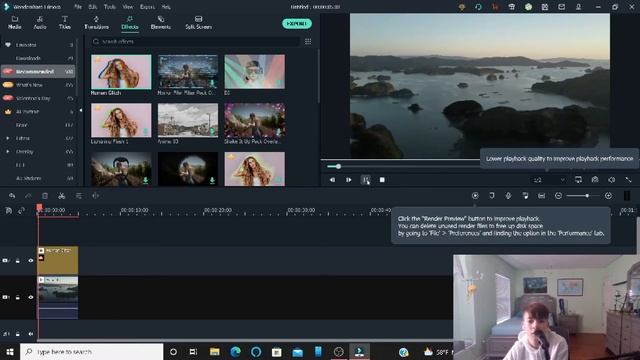Screen dimensions: 640x360
Task: Collapse the effects sidebar with the small arrow
Action: pos(81,110)
